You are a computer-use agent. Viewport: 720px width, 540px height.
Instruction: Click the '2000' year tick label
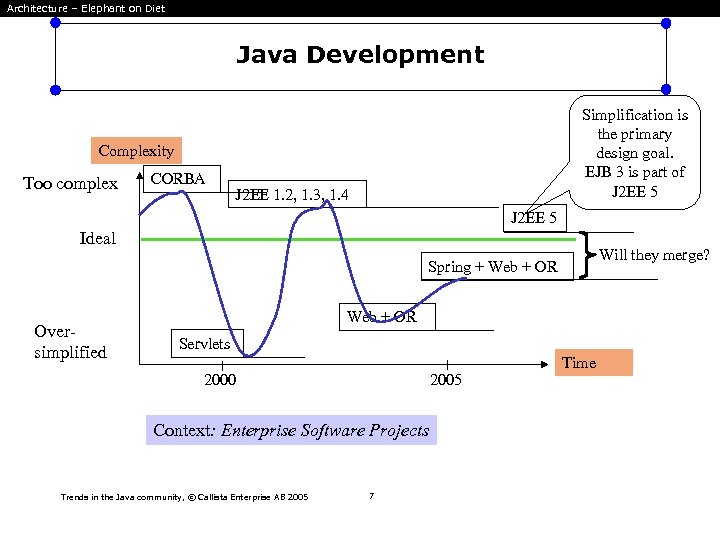tap(220, 379)
